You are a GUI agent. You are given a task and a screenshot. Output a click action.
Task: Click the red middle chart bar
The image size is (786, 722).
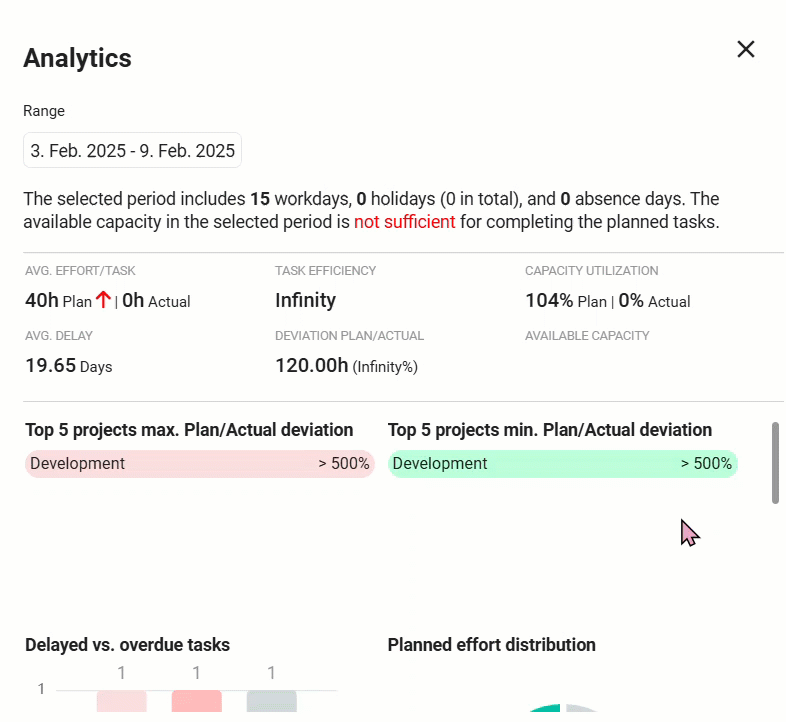196,704
